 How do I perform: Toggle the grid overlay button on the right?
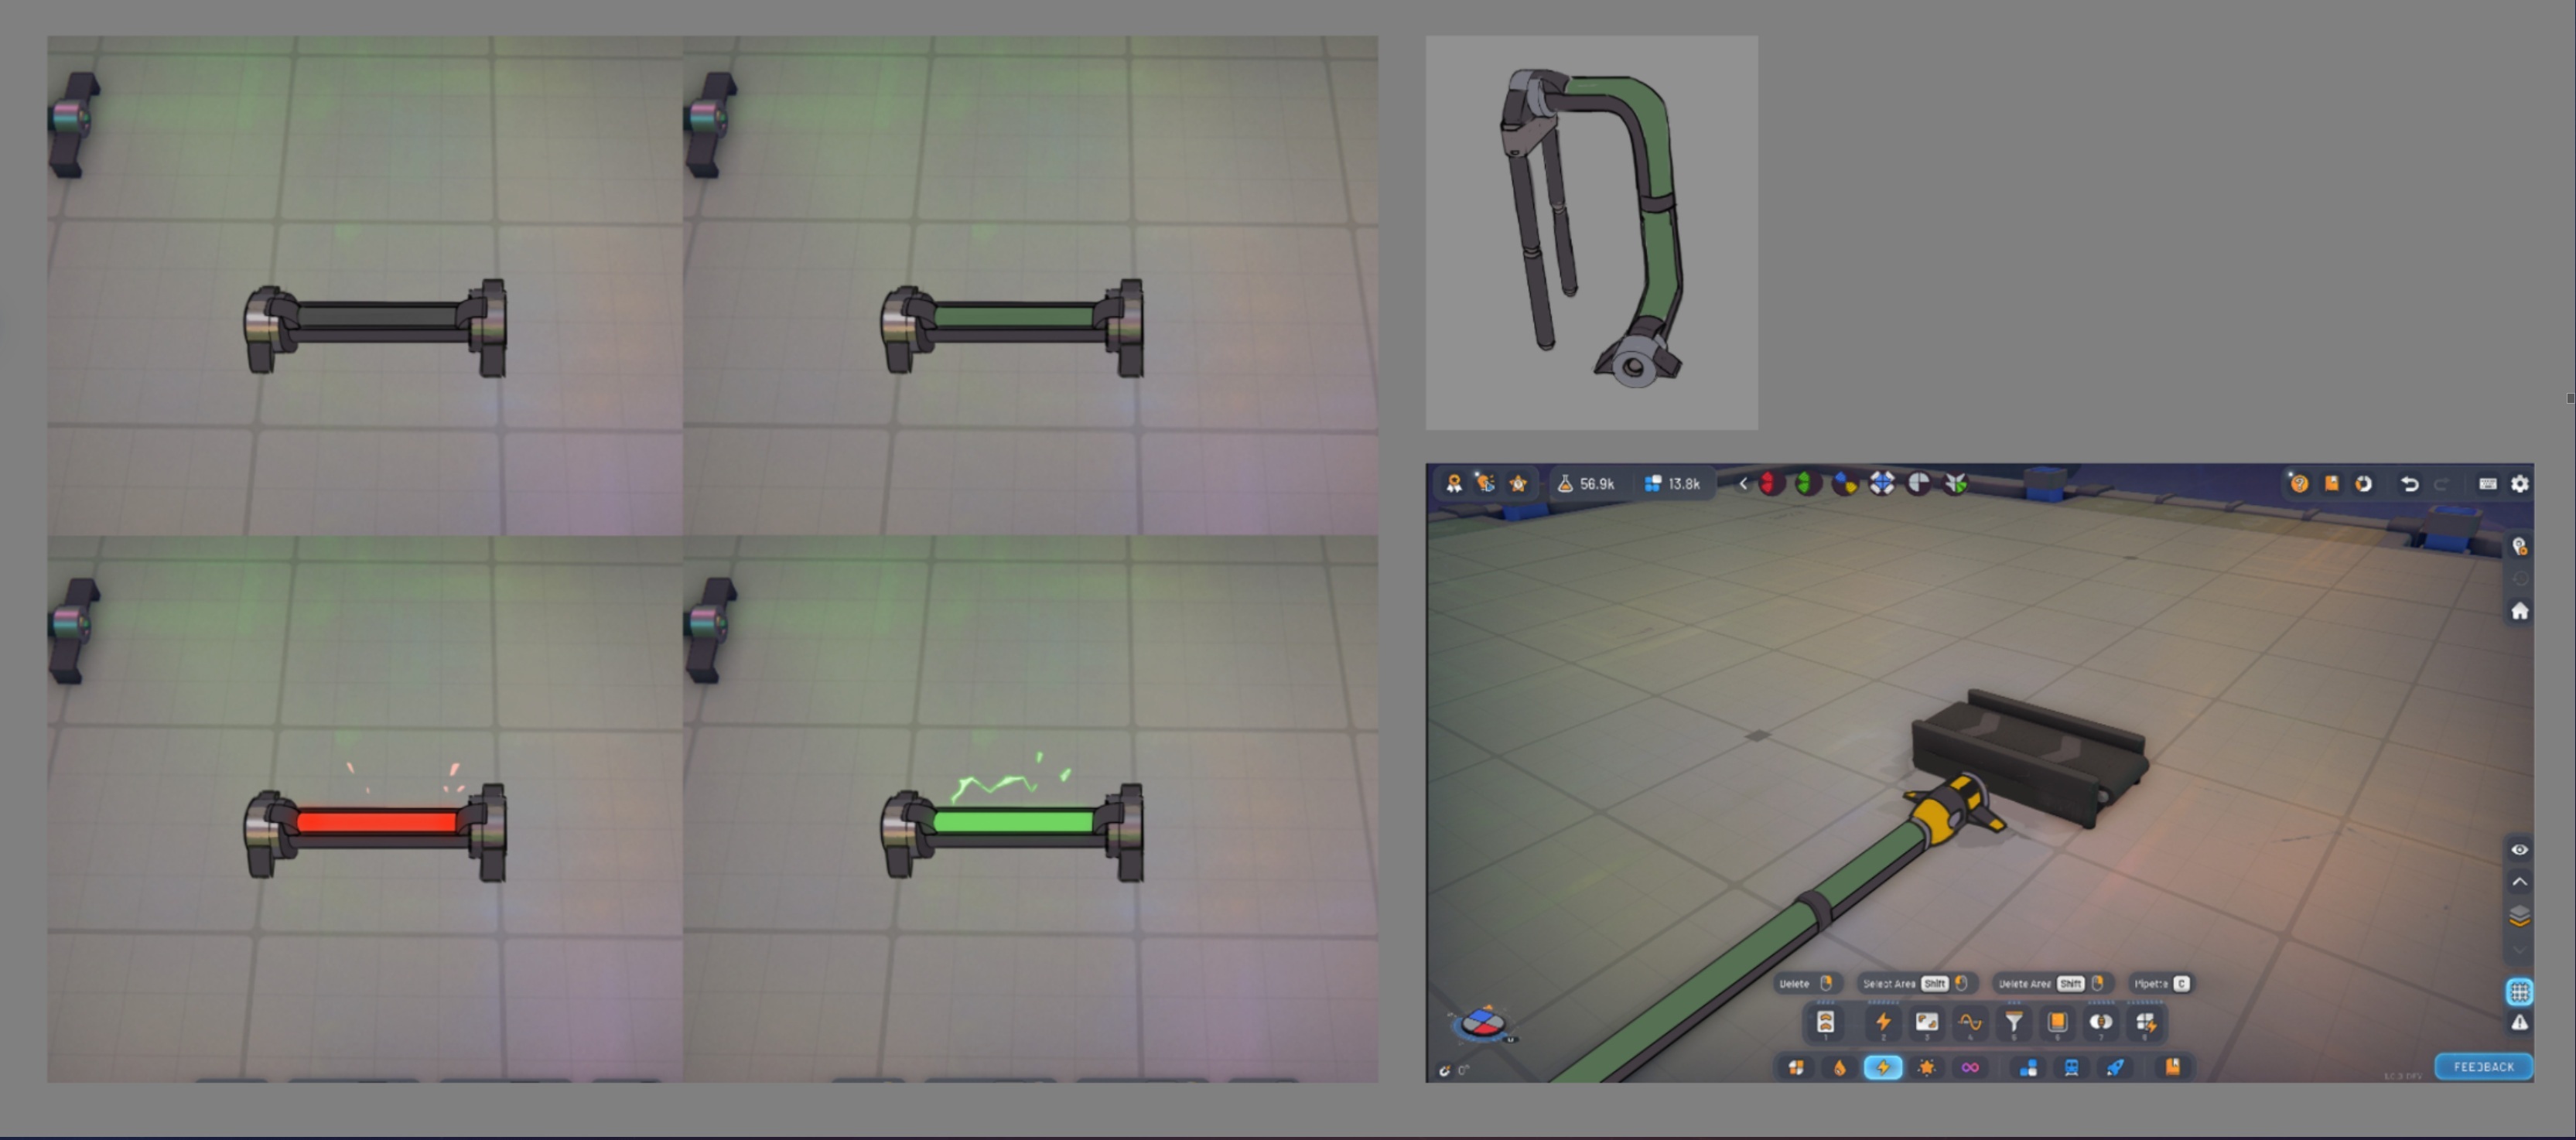tap(2519, 992)
